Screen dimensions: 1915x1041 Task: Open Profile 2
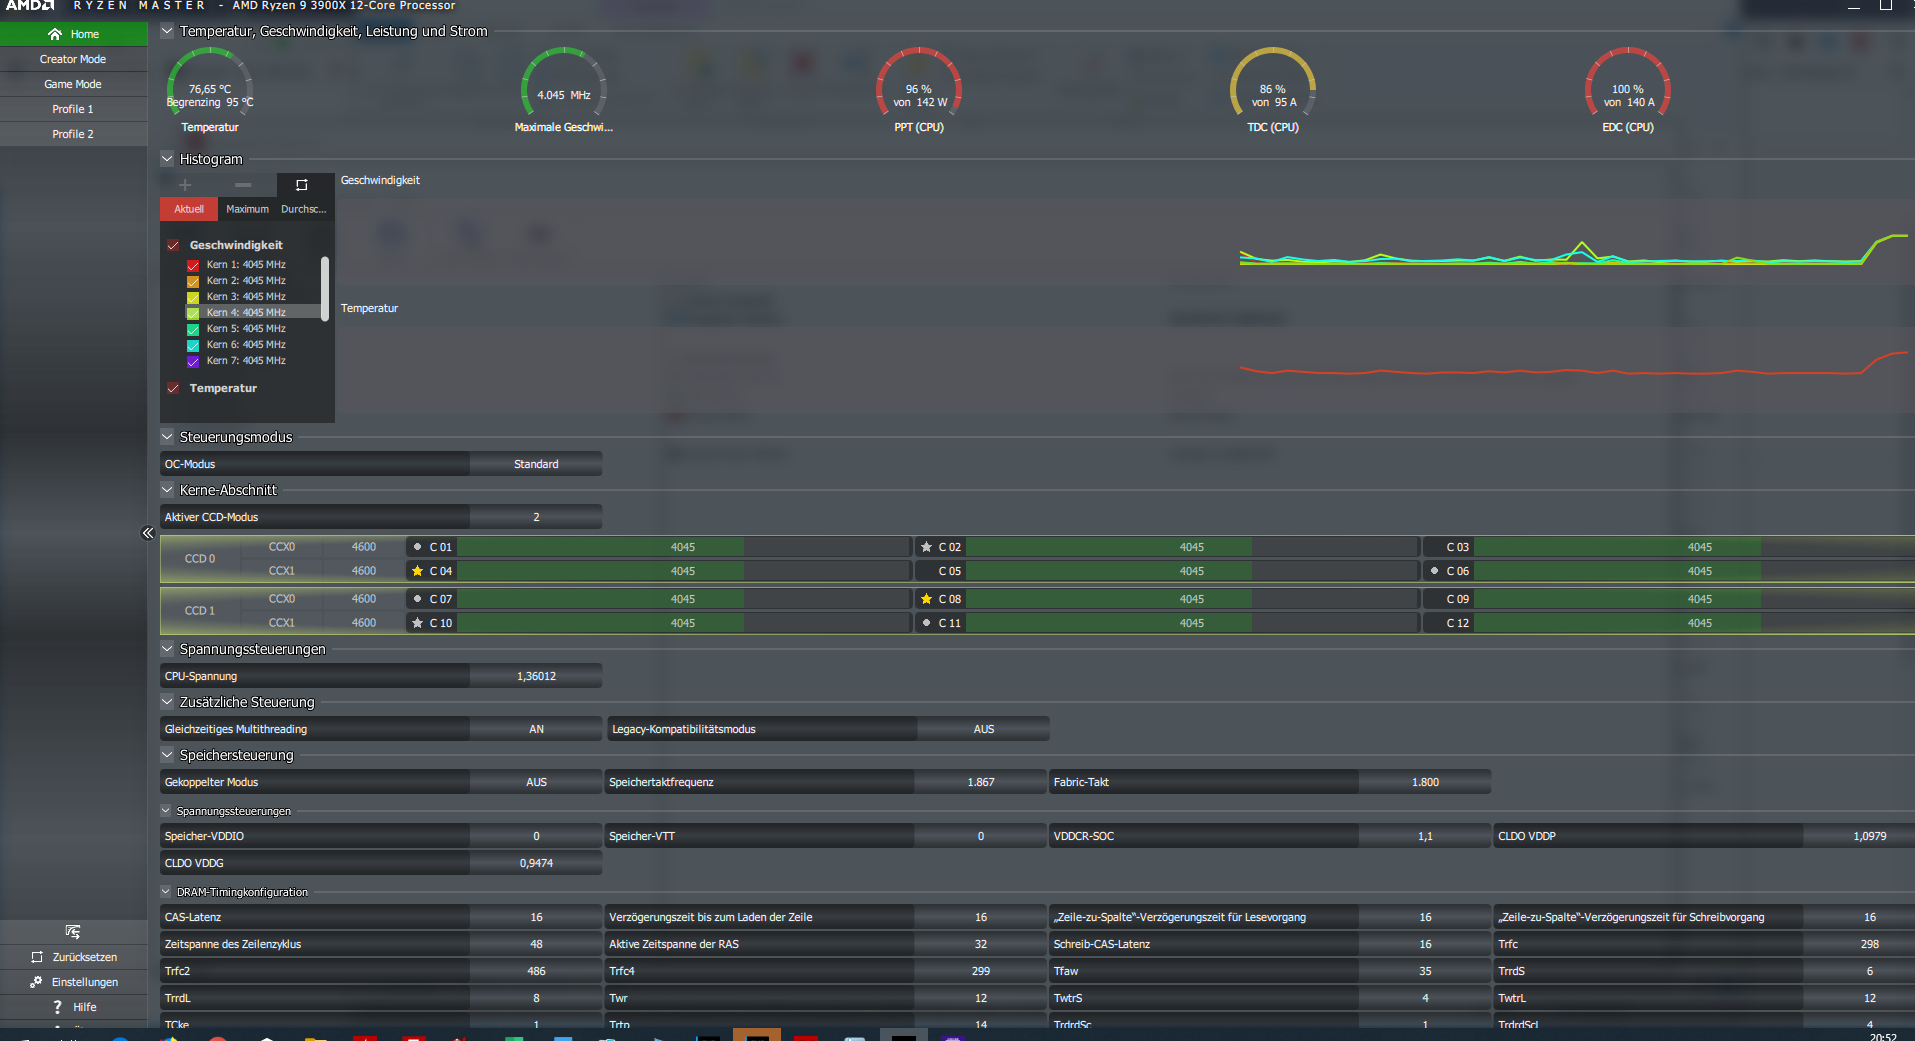click(73, 134)
